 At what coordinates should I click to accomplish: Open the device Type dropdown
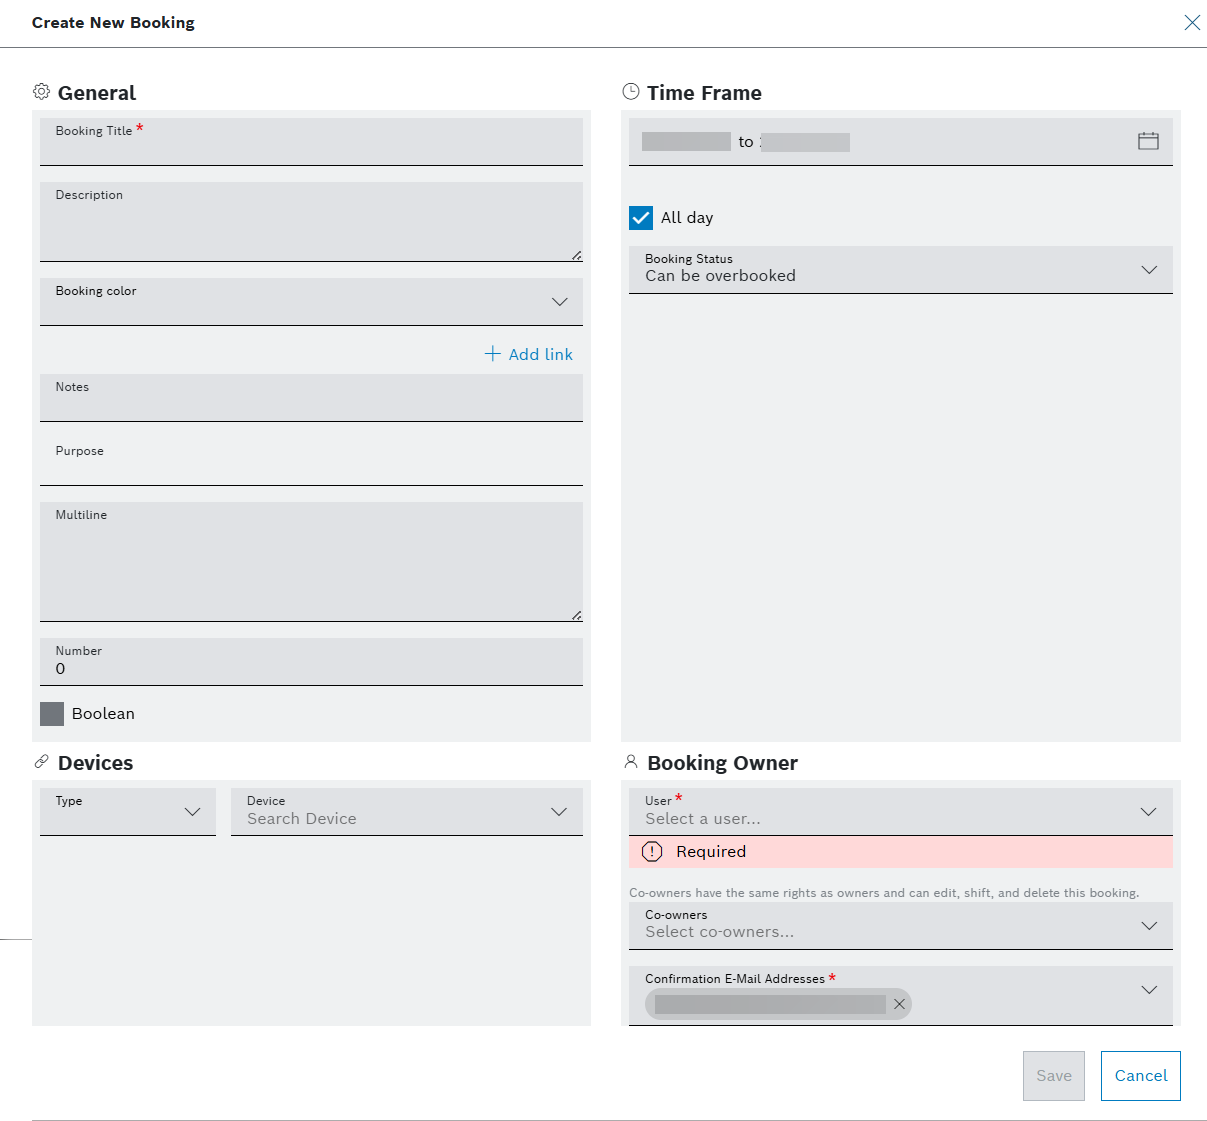pyautogui.click(x=128, y=812)
